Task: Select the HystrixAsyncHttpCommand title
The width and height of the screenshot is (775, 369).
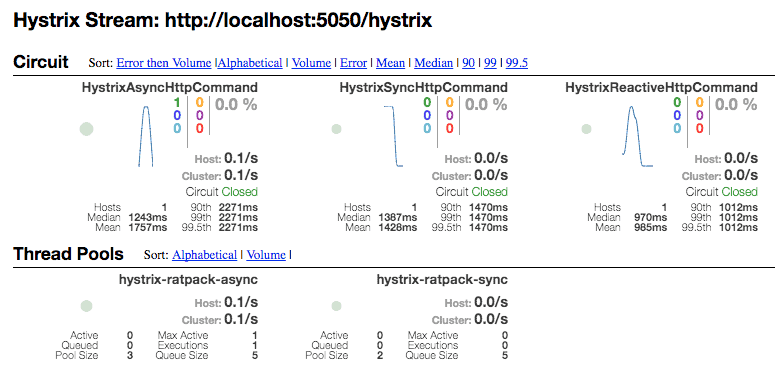Action: pyautogui.click(x=170, y=88)
